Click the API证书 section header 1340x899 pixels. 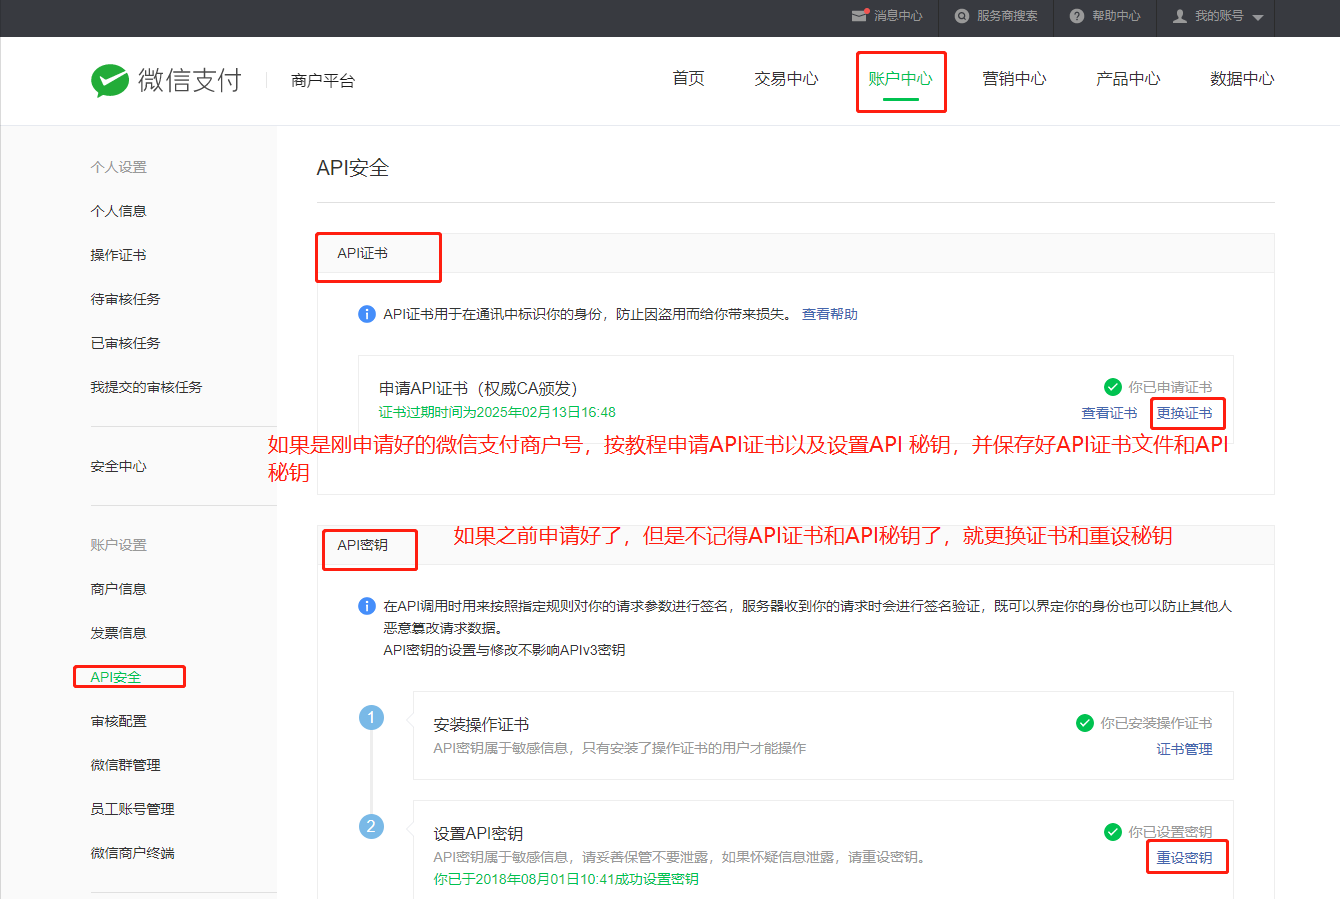(362, 253)
